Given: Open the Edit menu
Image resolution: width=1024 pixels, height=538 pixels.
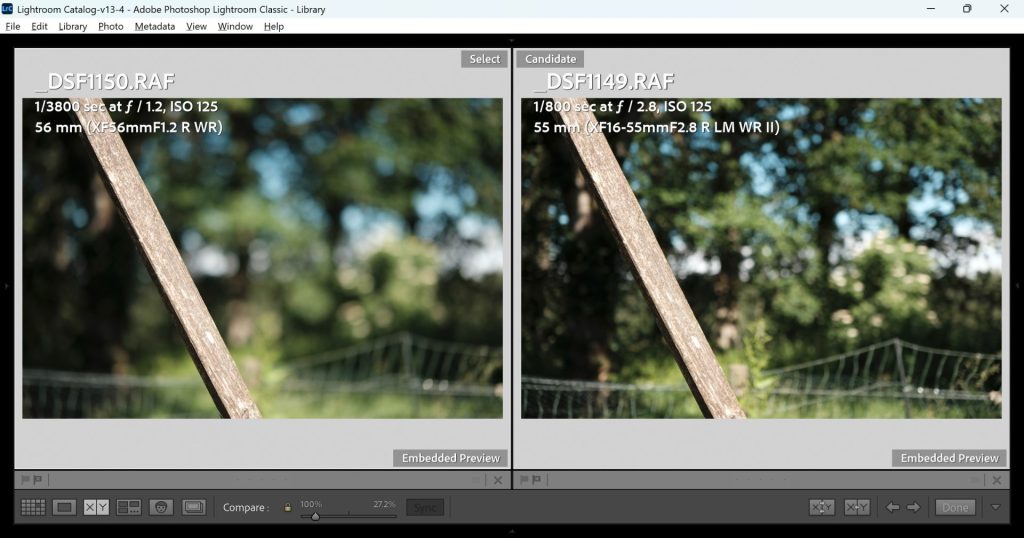Looking at the screenshot, I should [39, 26].
